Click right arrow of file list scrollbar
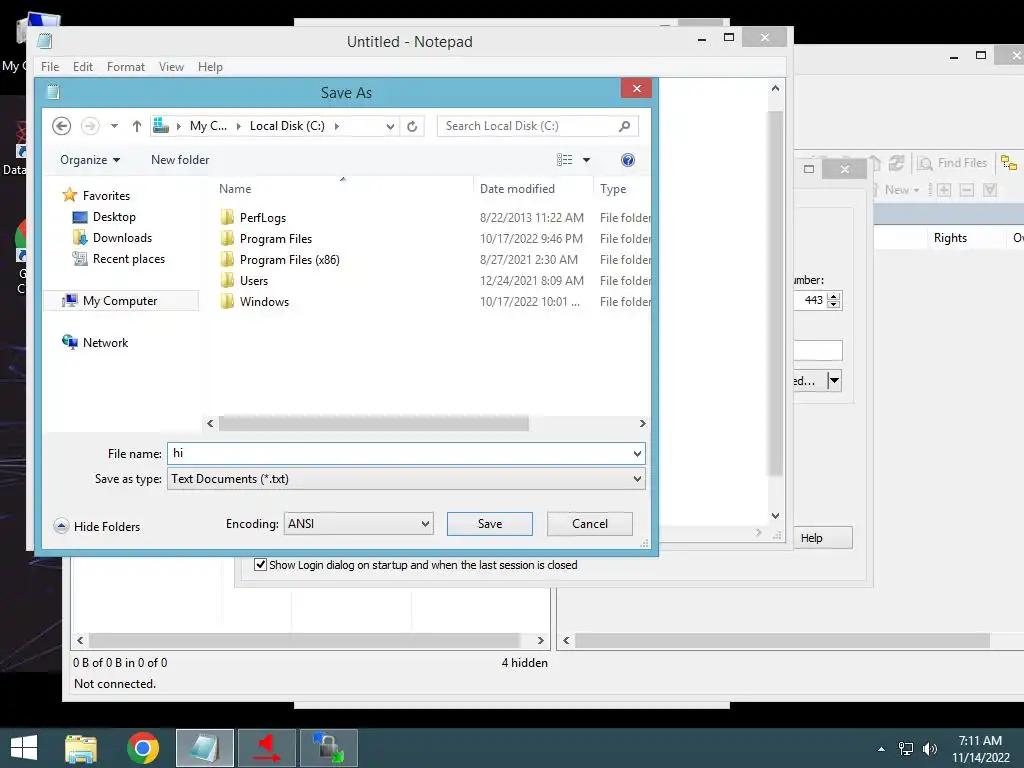 pyautogui.click(x=643, y=423)
